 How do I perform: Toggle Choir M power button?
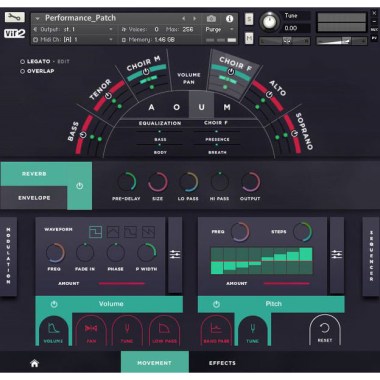(x=146, y=72)
